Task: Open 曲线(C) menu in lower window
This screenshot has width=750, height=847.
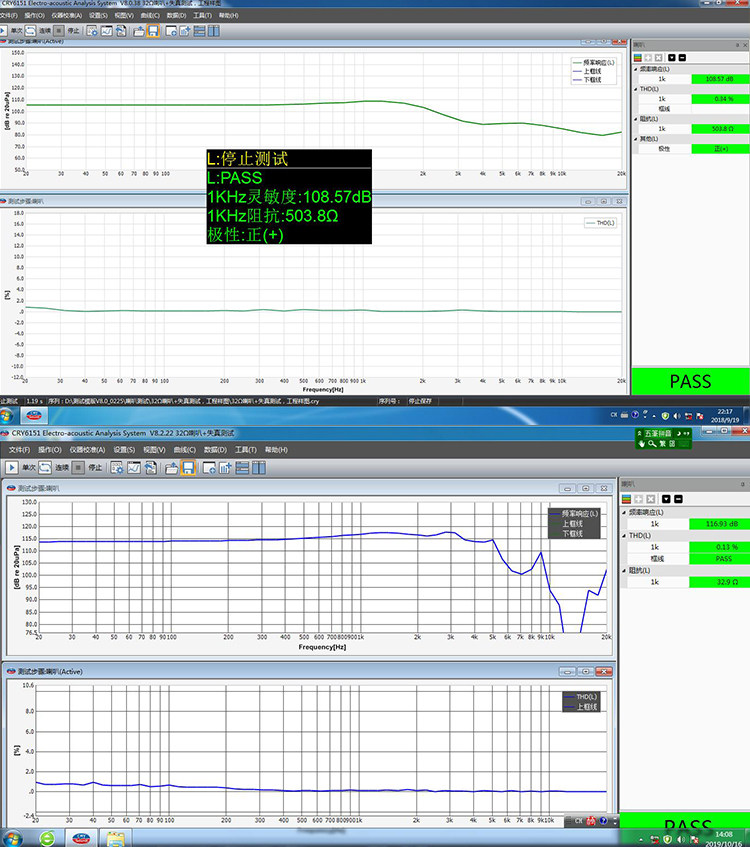Action: tap(184, 449)
